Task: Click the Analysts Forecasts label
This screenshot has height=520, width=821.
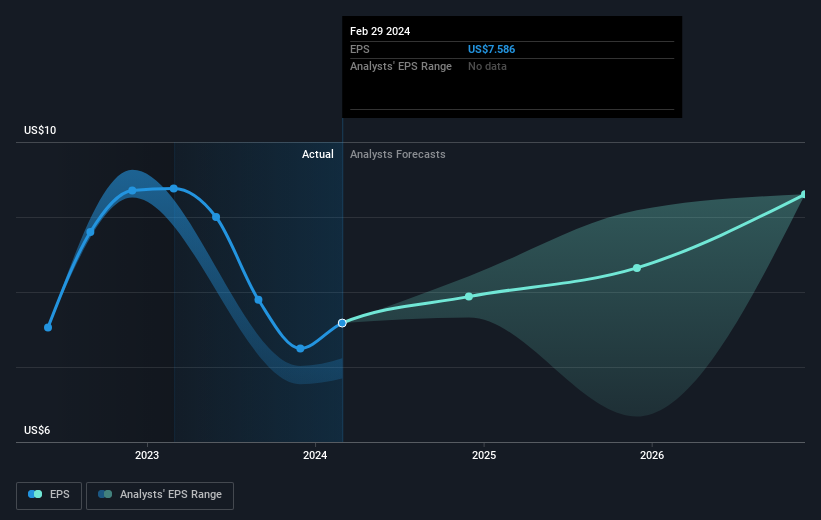Action: 397,154
